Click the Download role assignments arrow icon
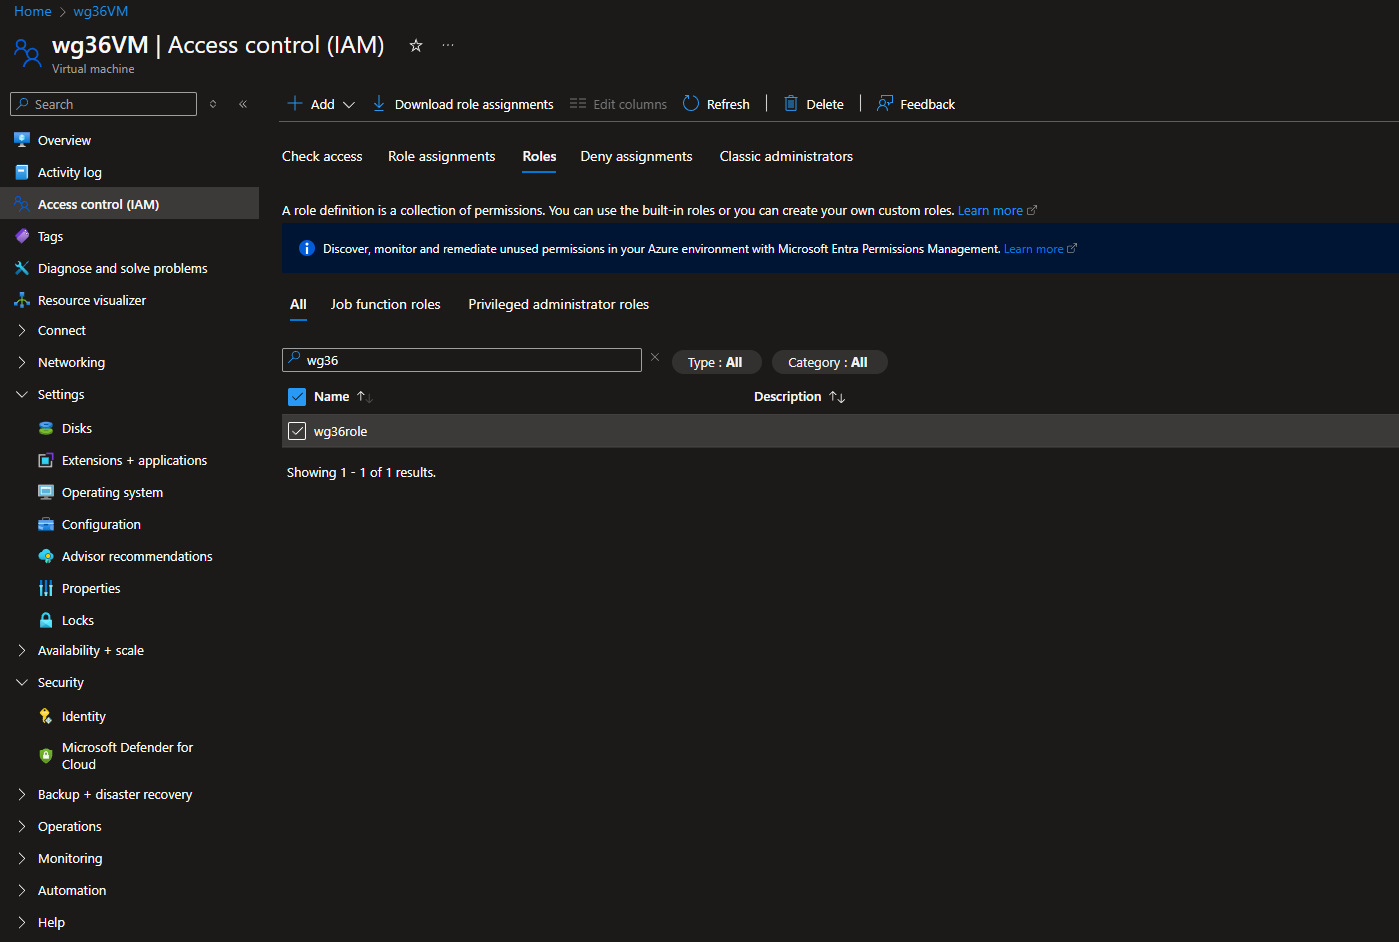Image resolution: width=1399 pixels, height=942 pixels. pyautogui.click(x=379, y=104)
